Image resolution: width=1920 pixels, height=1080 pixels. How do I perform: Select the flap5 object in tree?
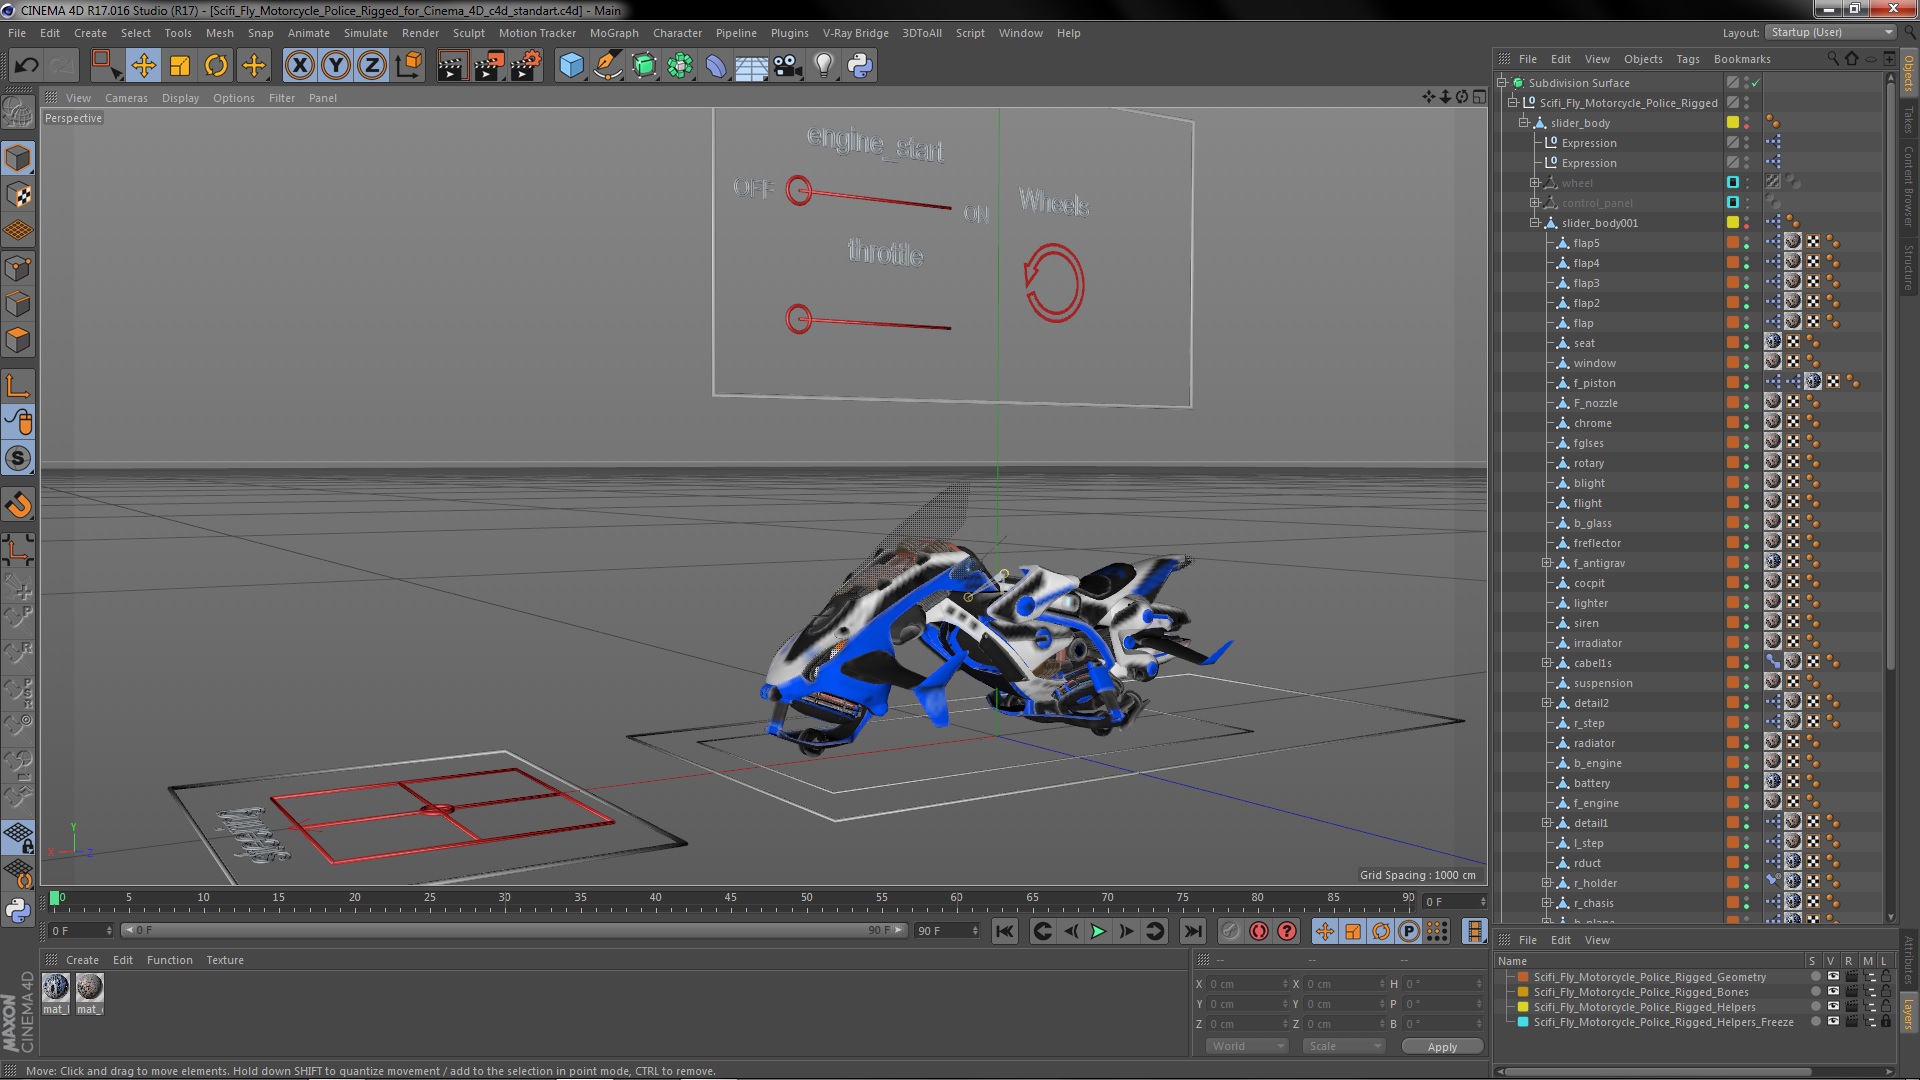coord(1586,243)
